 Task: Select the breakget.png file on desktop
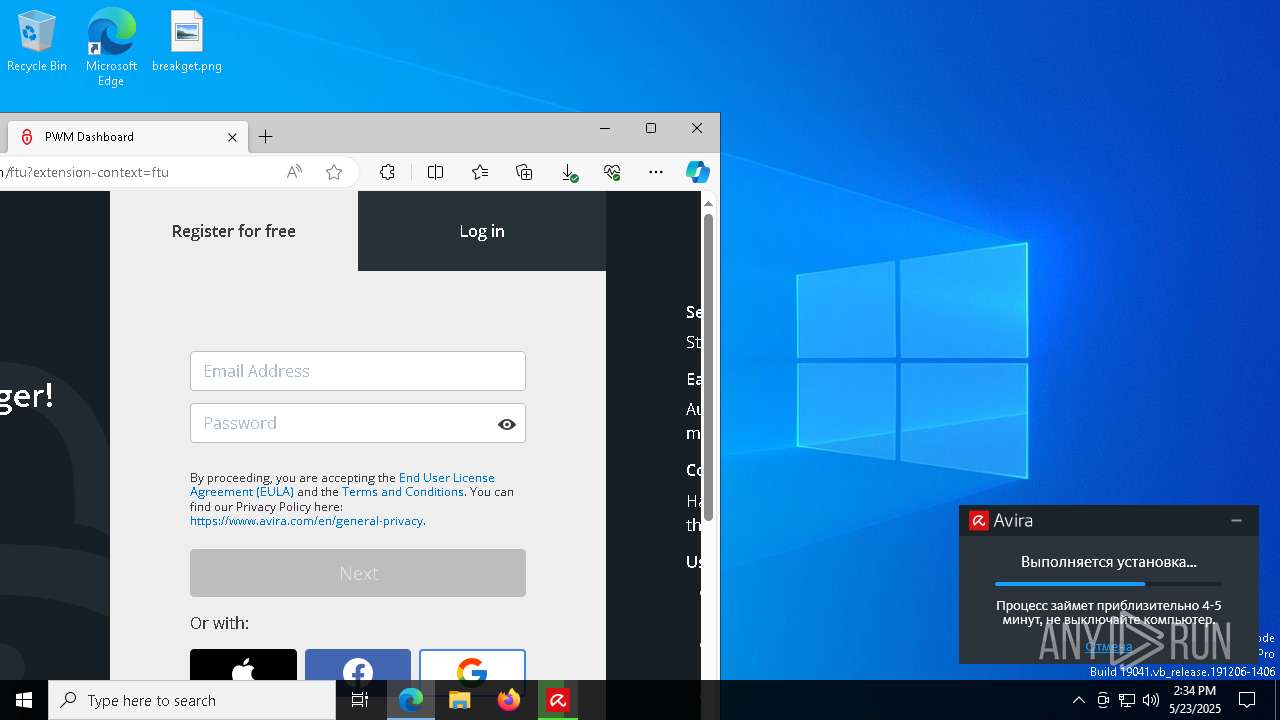187,41
